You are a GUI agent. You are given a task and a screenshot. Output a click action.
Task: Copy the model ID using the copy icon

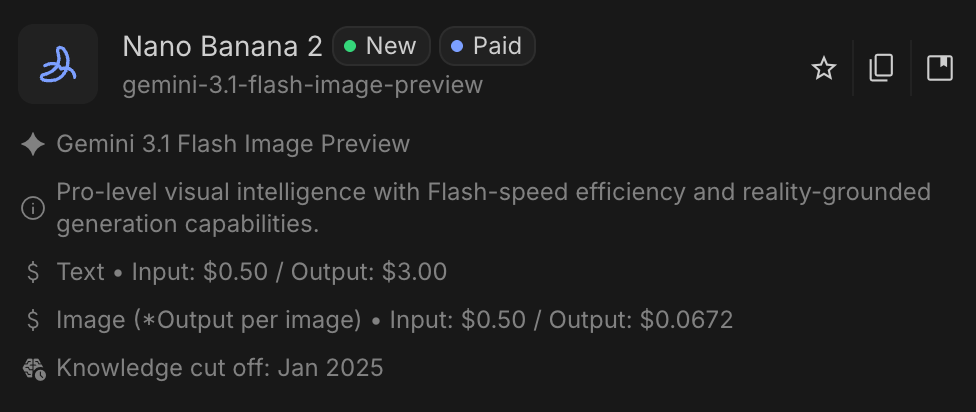pyautogui.click(x=881, y=68)
